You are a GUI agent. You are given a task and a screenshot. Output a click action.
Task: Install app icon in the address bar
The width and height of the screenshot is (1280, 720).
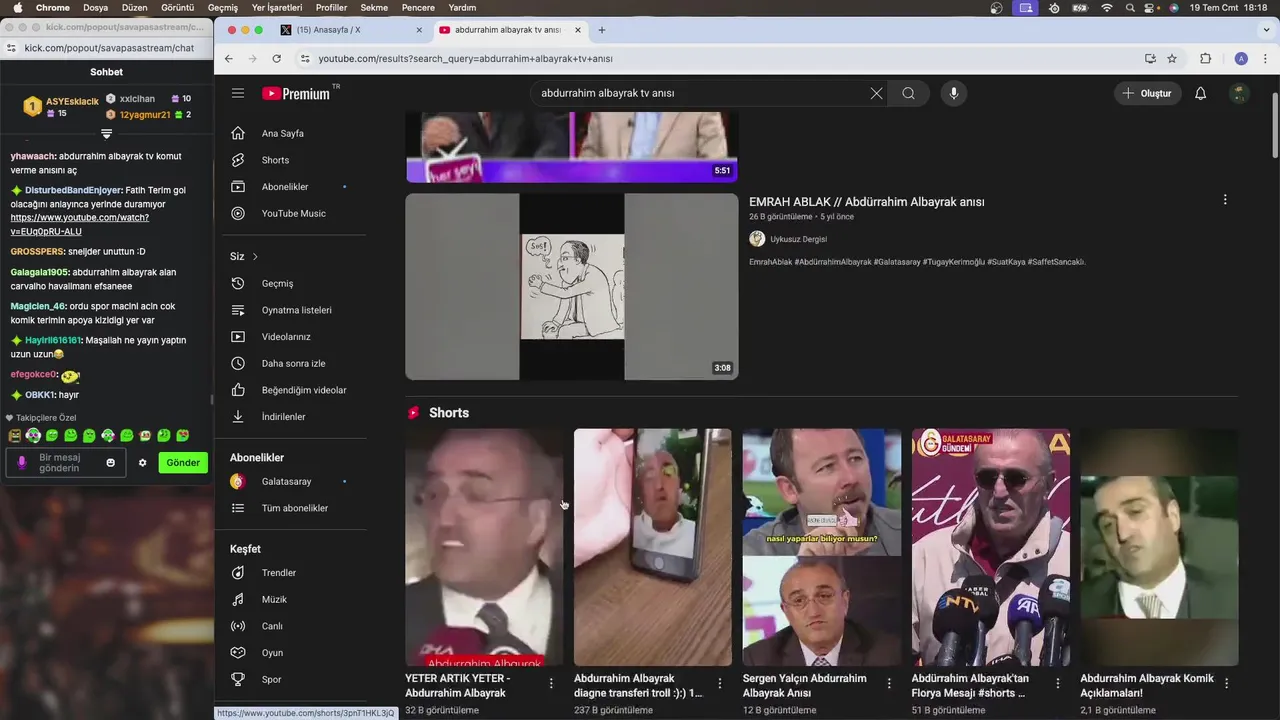1150,59
